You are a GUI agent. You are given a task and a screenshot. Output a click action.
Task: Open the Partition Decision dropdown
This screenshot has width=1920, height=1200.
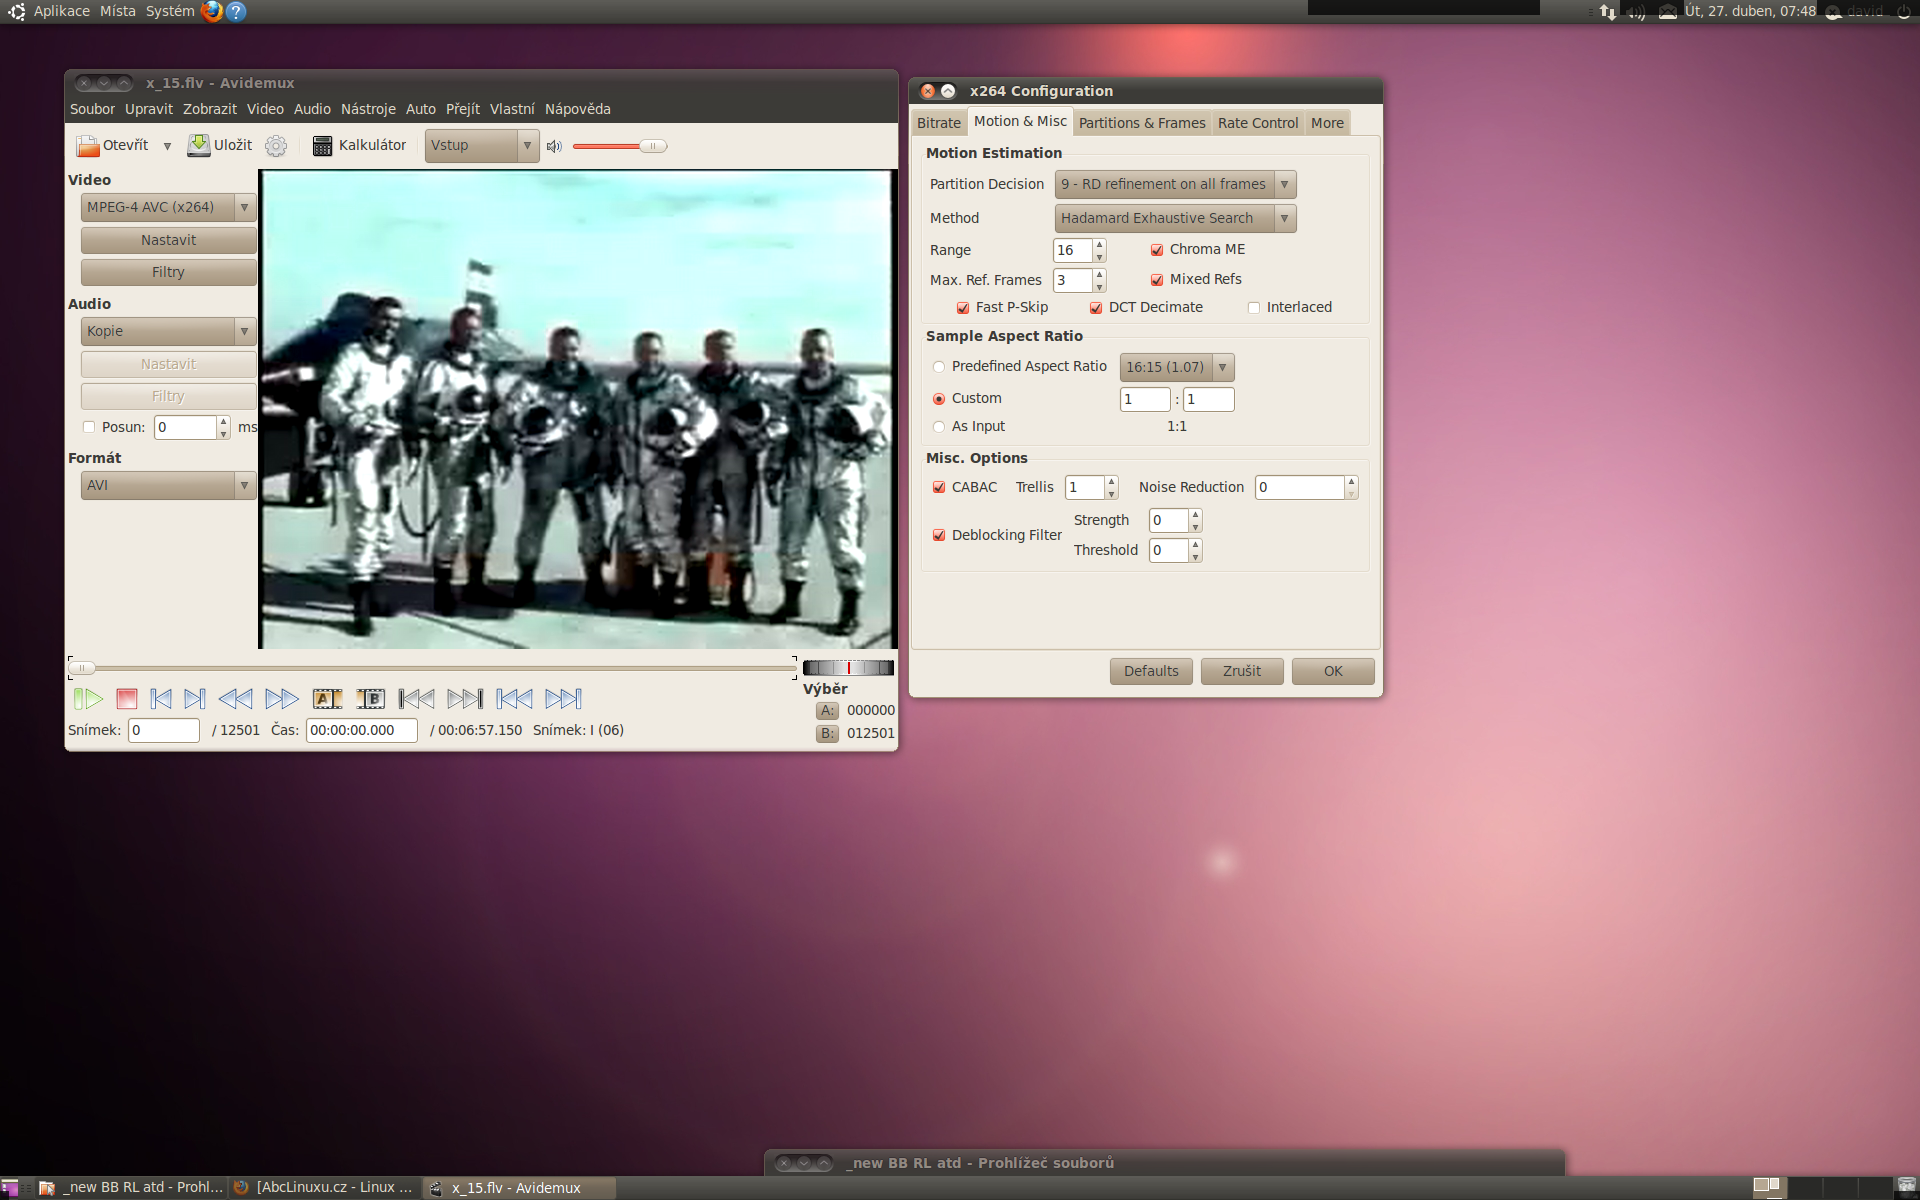(1175, 185)
